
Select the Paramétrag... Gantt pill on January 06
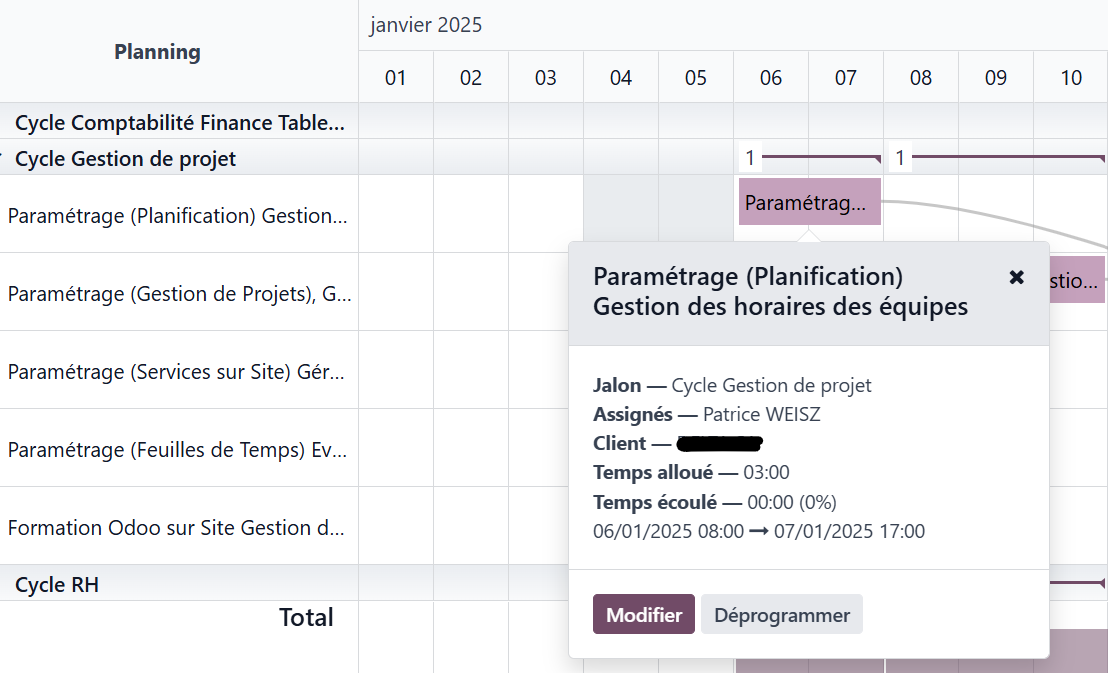click(810, 202)
